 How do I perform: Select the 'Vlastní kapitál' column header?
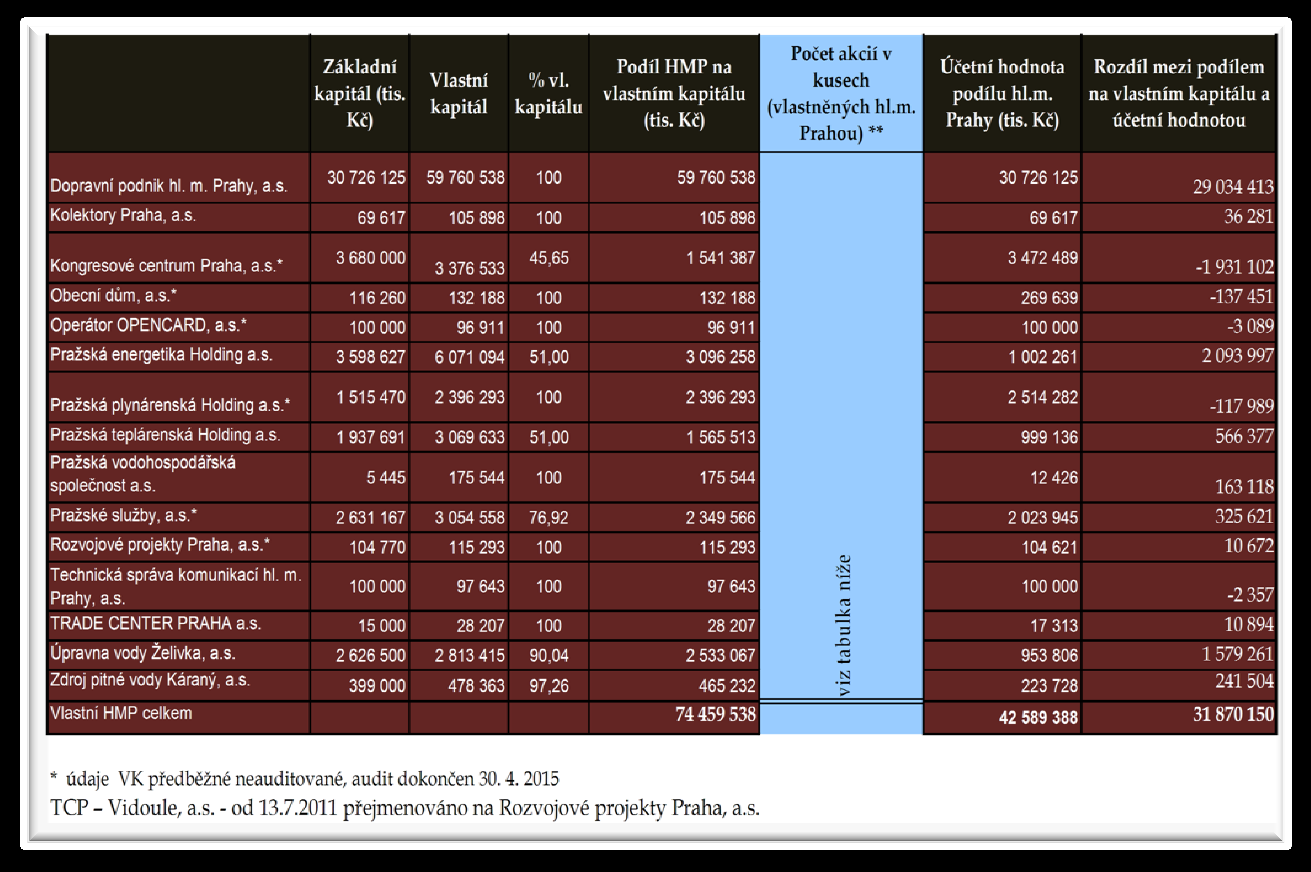click(x=459, y=96)
